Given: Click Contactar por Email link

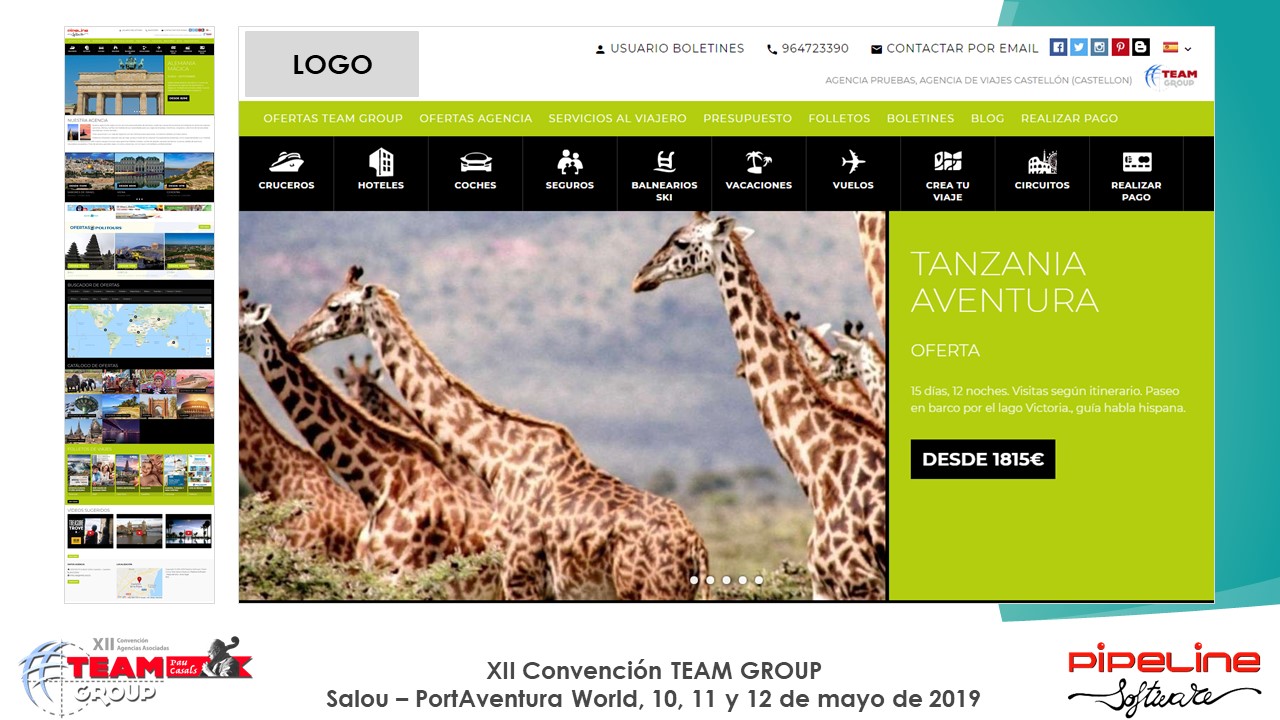Looking at the screenshot, I should [x=955, y=48].
